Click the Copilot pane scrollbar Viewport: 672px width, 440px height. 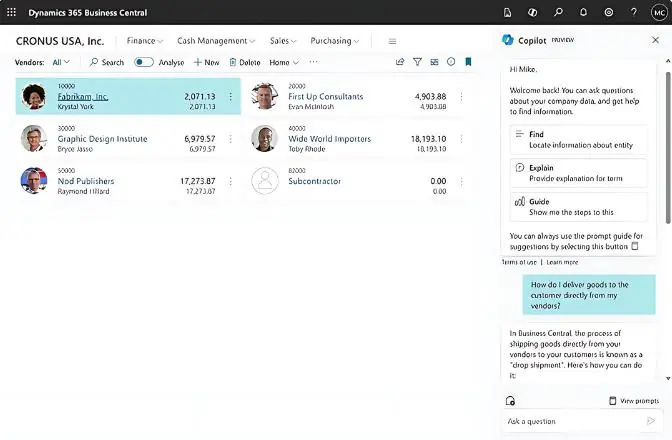tap(668, 147)
